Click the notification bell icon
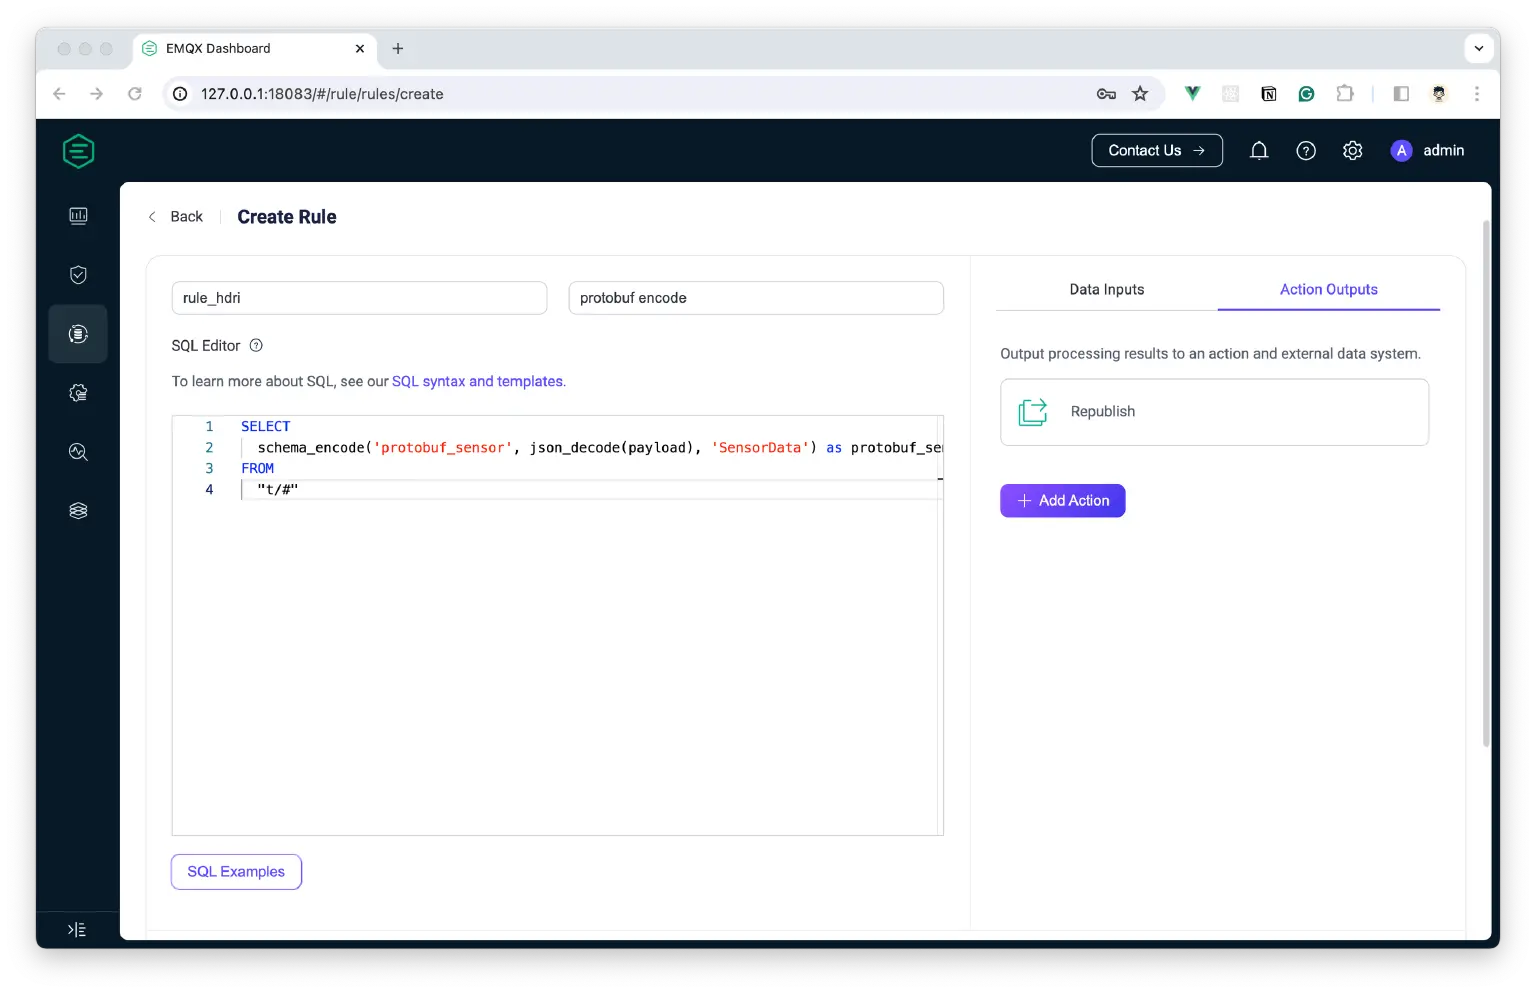The image size is (1536, 993). tap(1259, 151)
